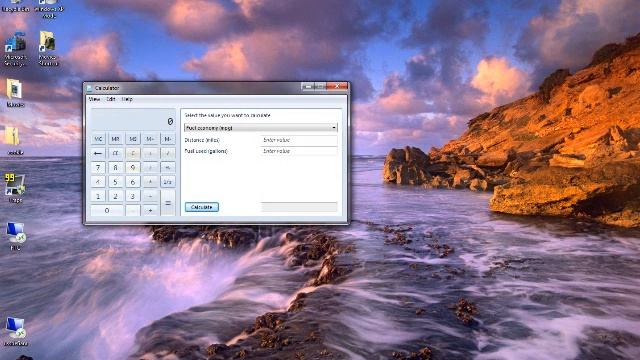640x360 pixels.
Task: Open the Help menu in Calculator
Action: point(127,99)
